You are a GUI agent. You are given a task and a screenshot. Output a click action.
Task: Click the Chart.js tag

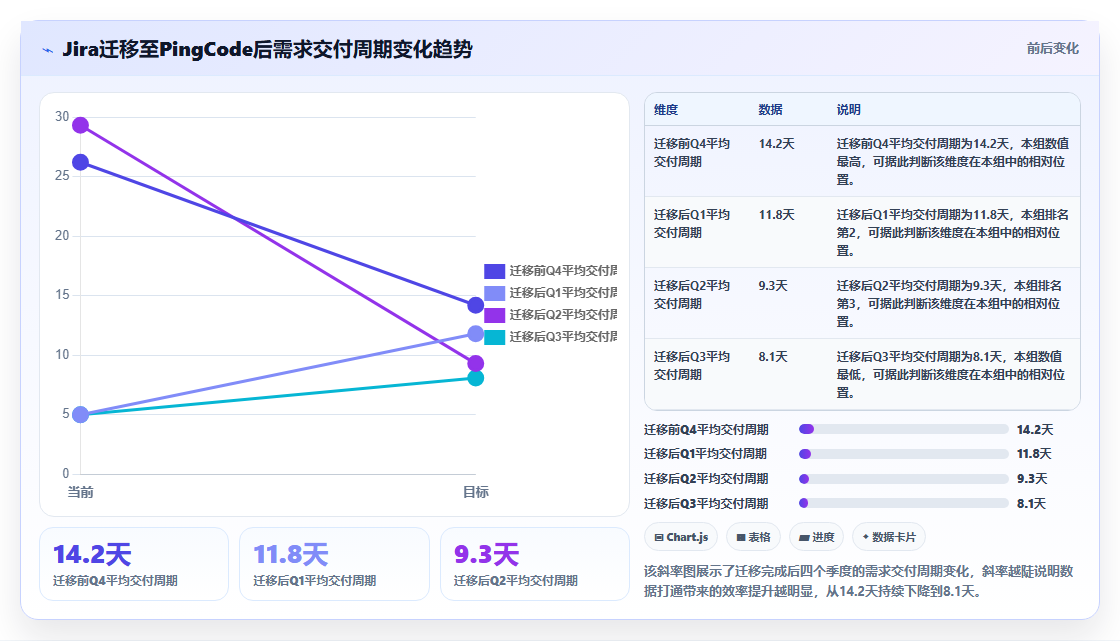pyautogui.click(x=681, y=537)
